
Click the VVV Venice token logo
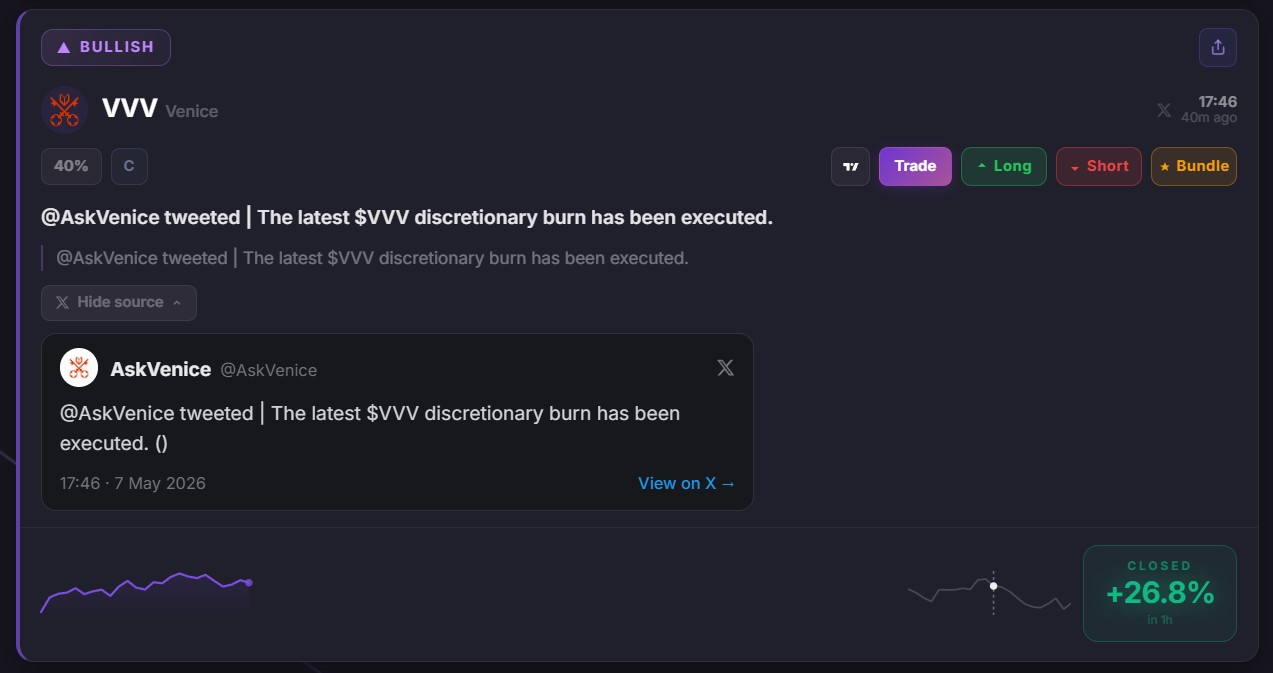(65, 109)
